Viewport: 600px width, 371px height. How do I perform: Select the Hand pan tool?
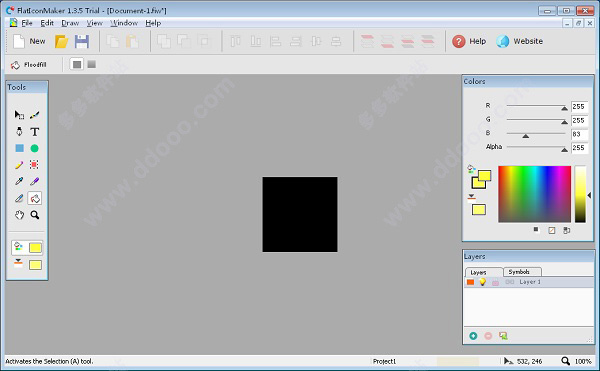(19, 215)
